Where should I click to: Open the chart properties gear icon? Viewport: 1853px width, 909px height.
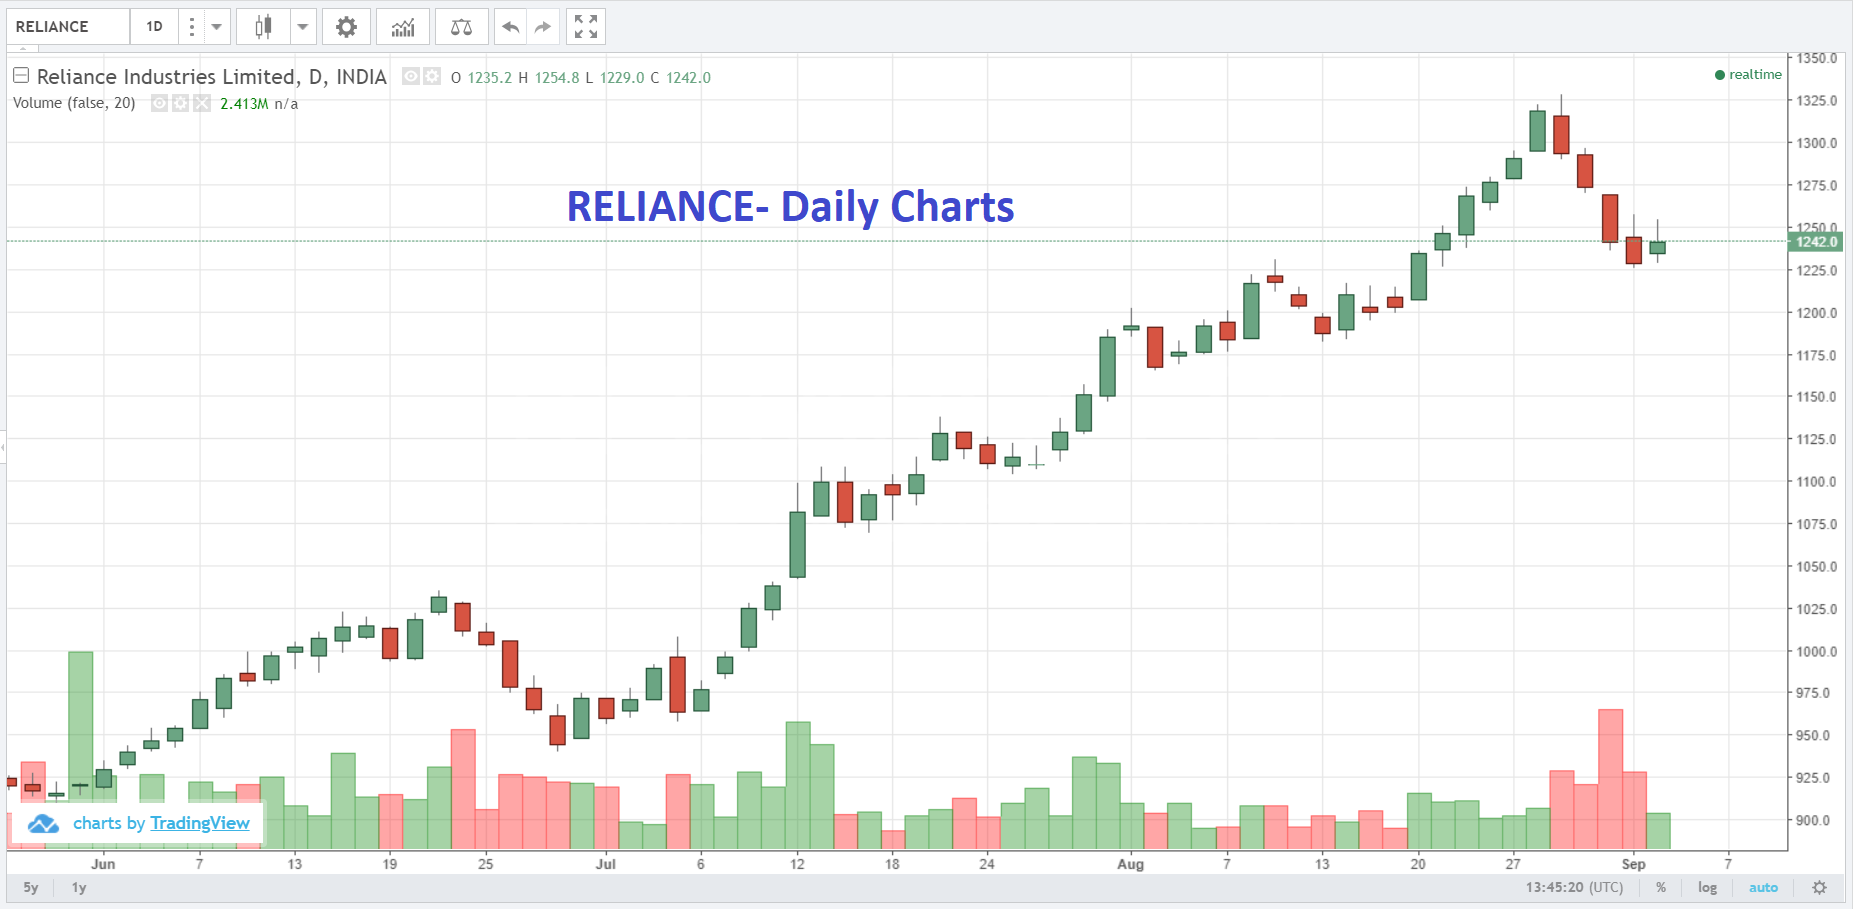point(346,27)
